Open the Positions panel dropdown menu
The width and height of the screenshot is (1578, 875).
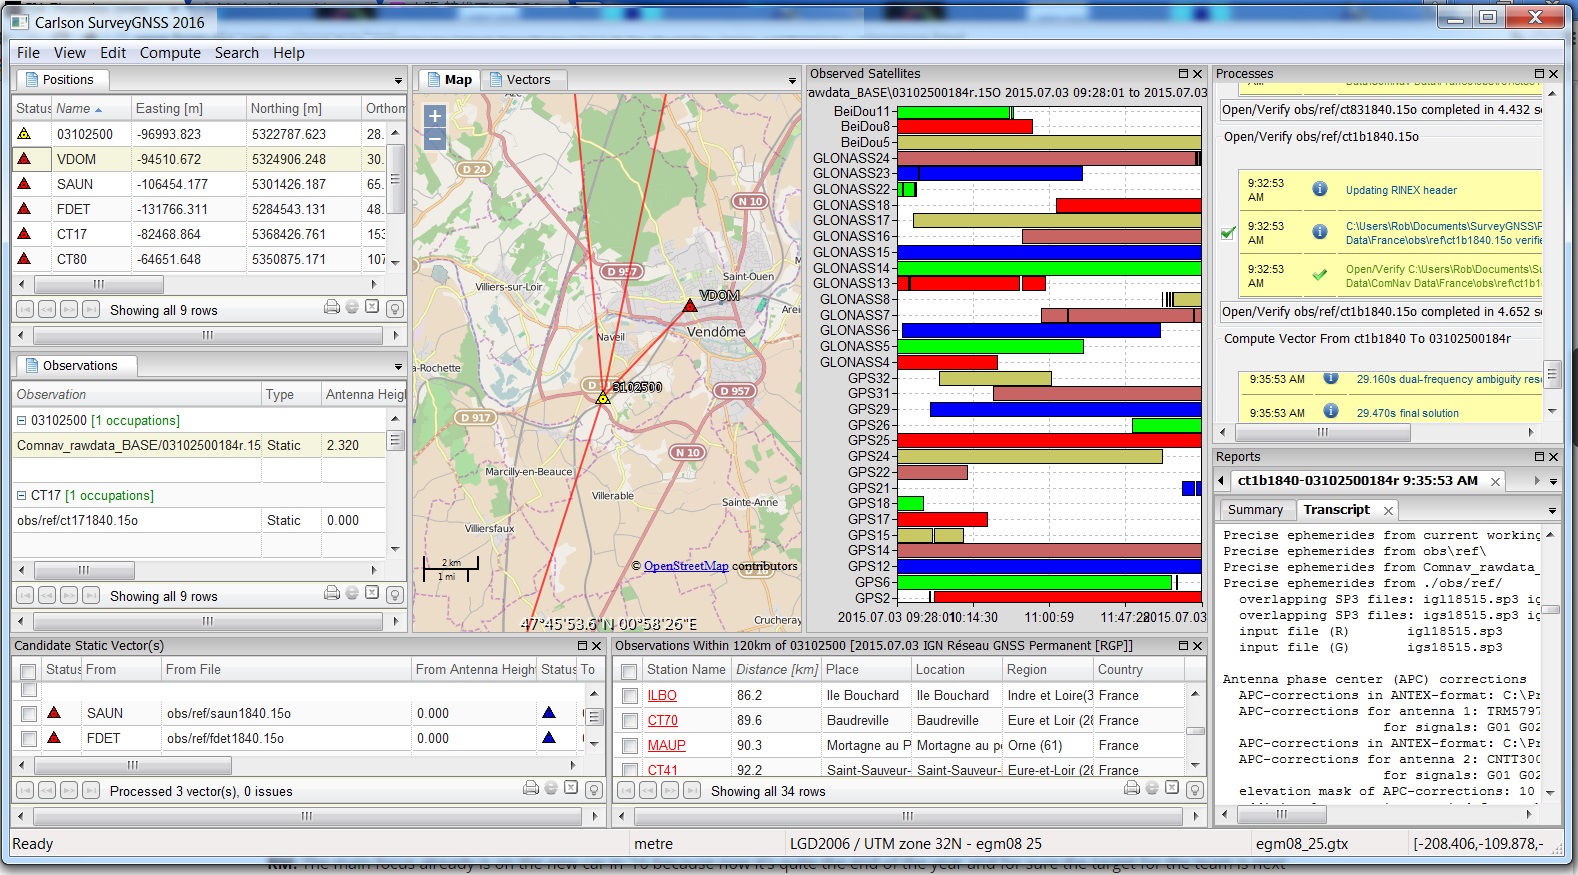coord(398,81)
